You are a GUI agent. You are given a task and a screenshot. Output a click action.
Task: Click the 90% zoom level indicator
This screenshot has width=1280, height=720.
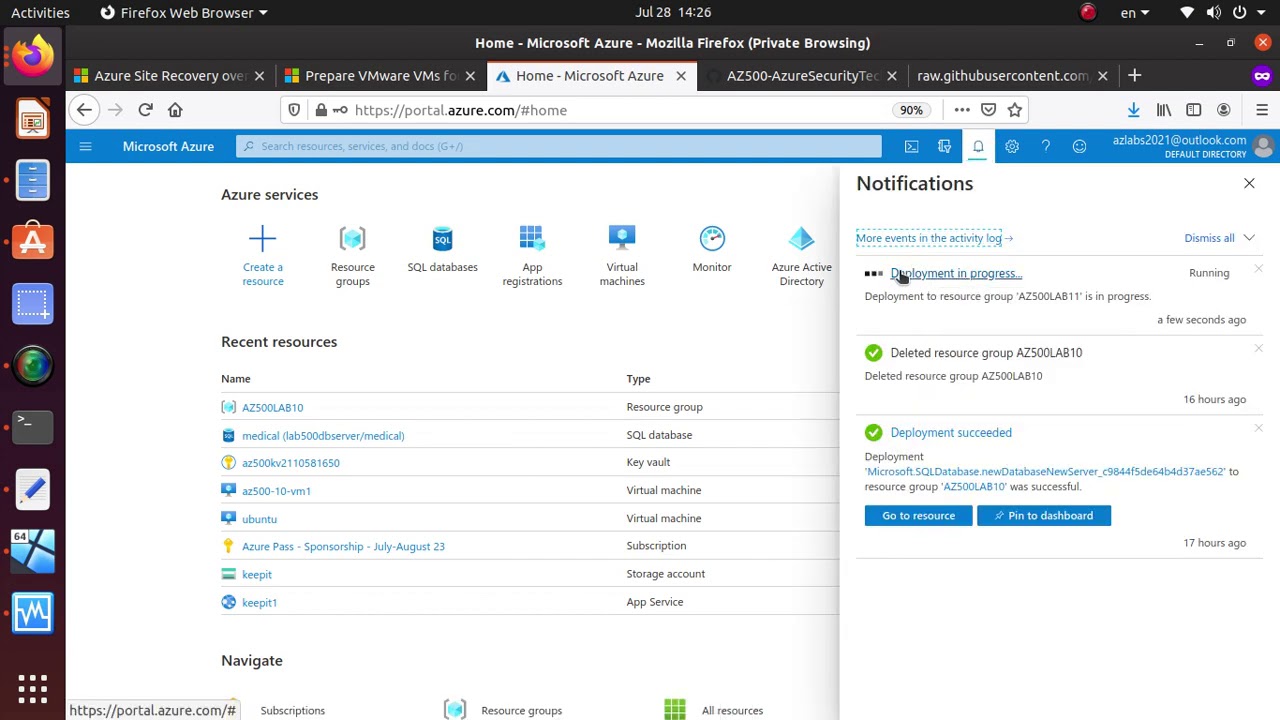click(x=911, y=110)
